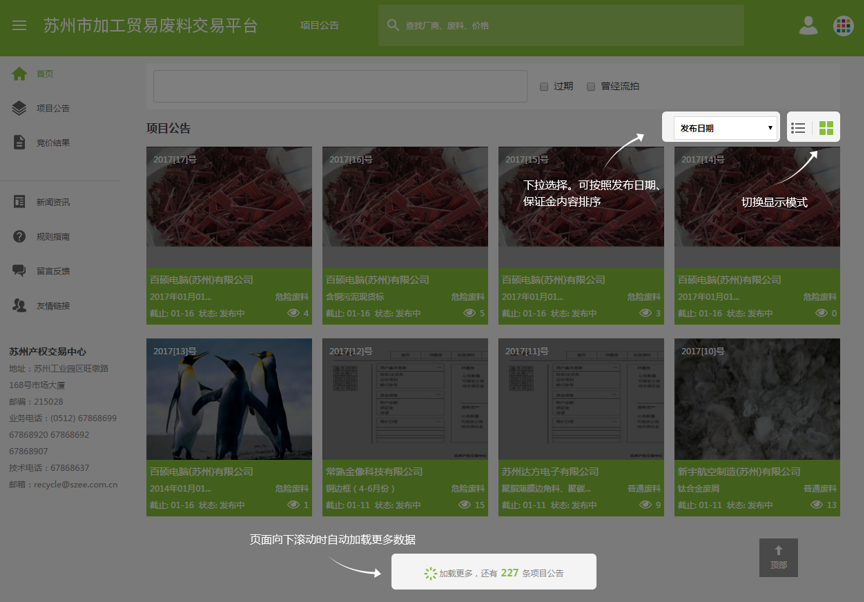Open the 常熟金像科技有限公司 project link
This screenshot has width=864, height=602.
click(x=374, y=472)
